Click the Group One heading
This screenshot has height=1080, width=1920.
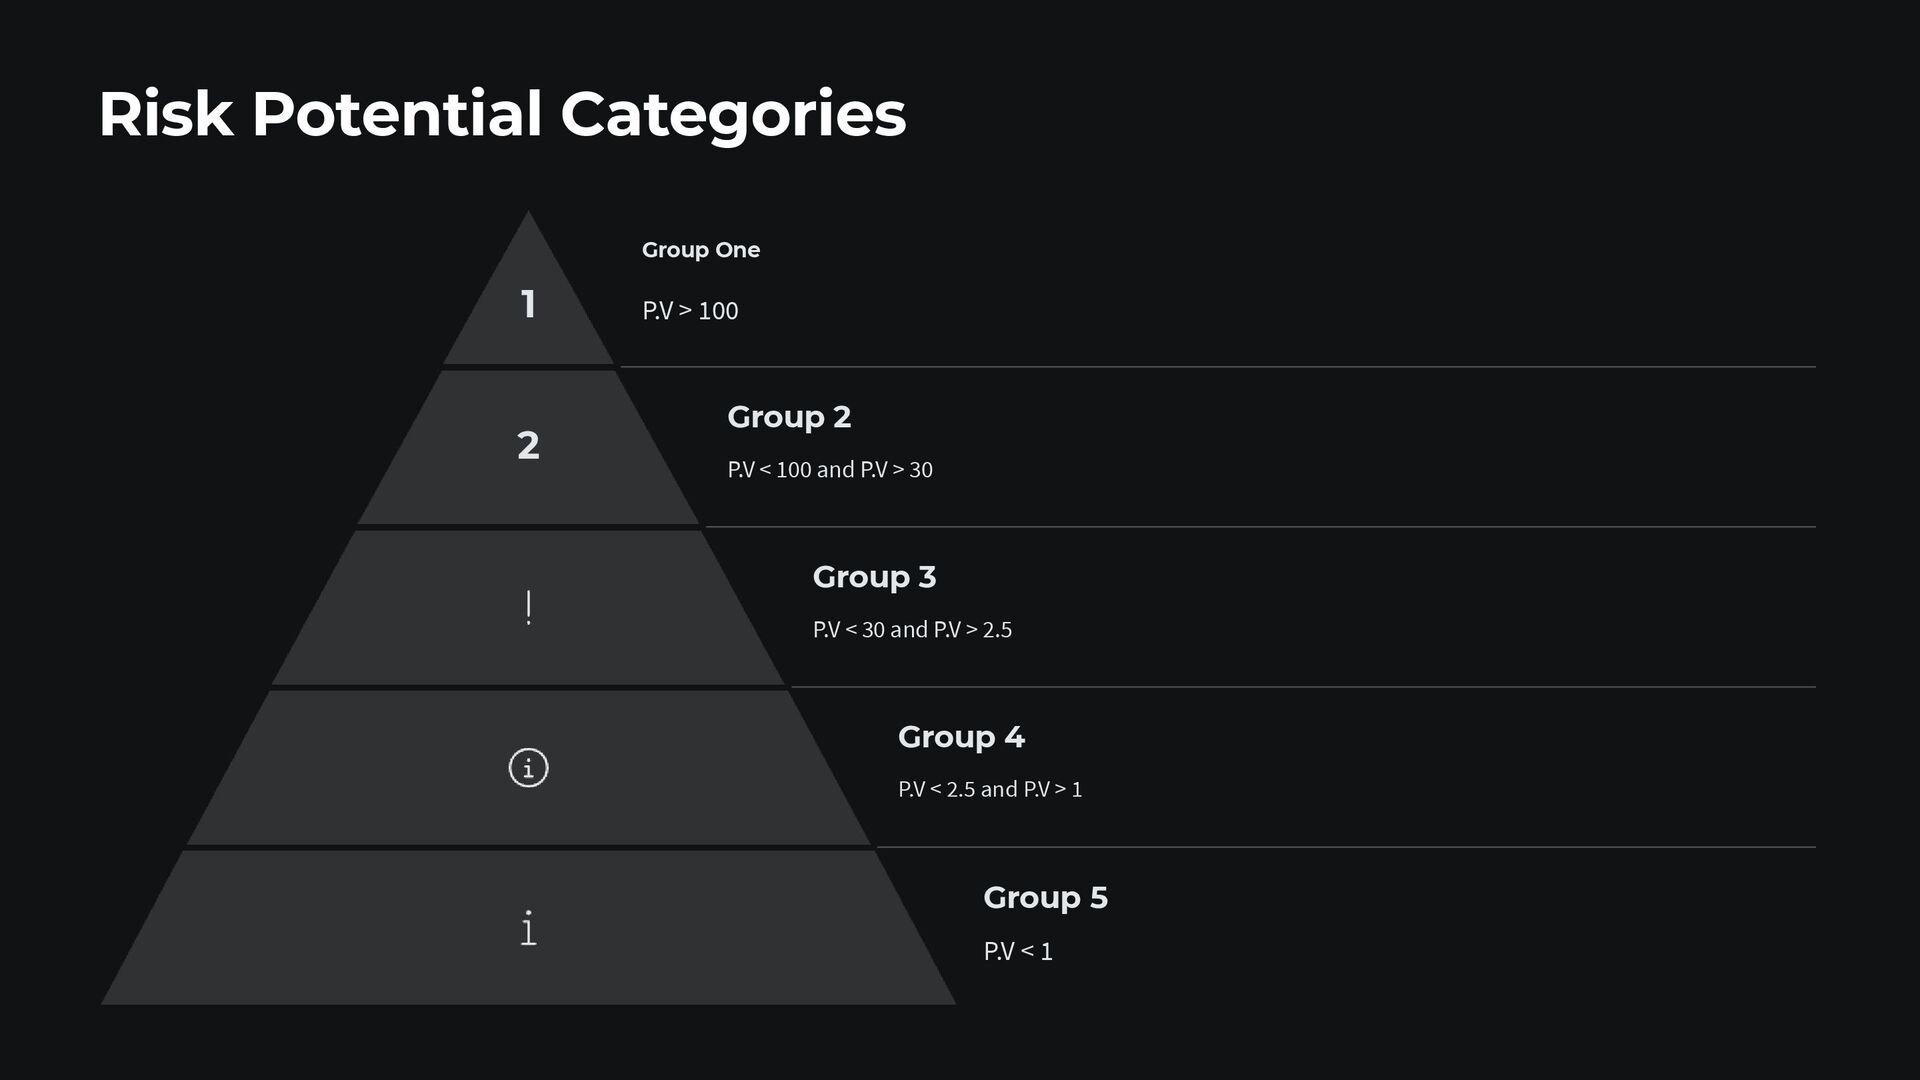tap(701, 250)
